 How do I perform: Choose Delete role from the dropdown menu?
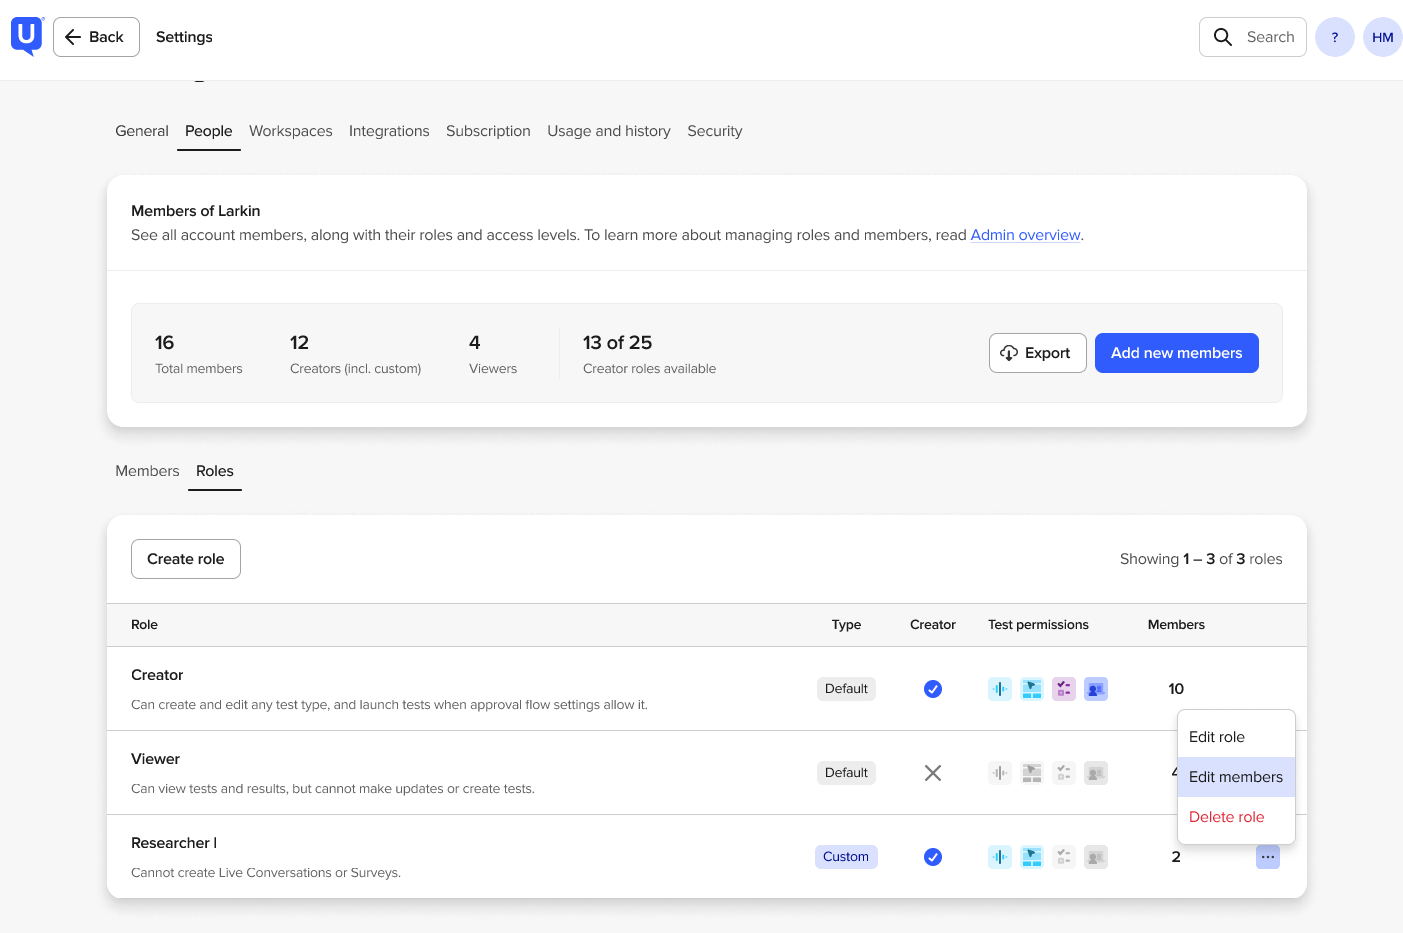tap(1226, 817)
